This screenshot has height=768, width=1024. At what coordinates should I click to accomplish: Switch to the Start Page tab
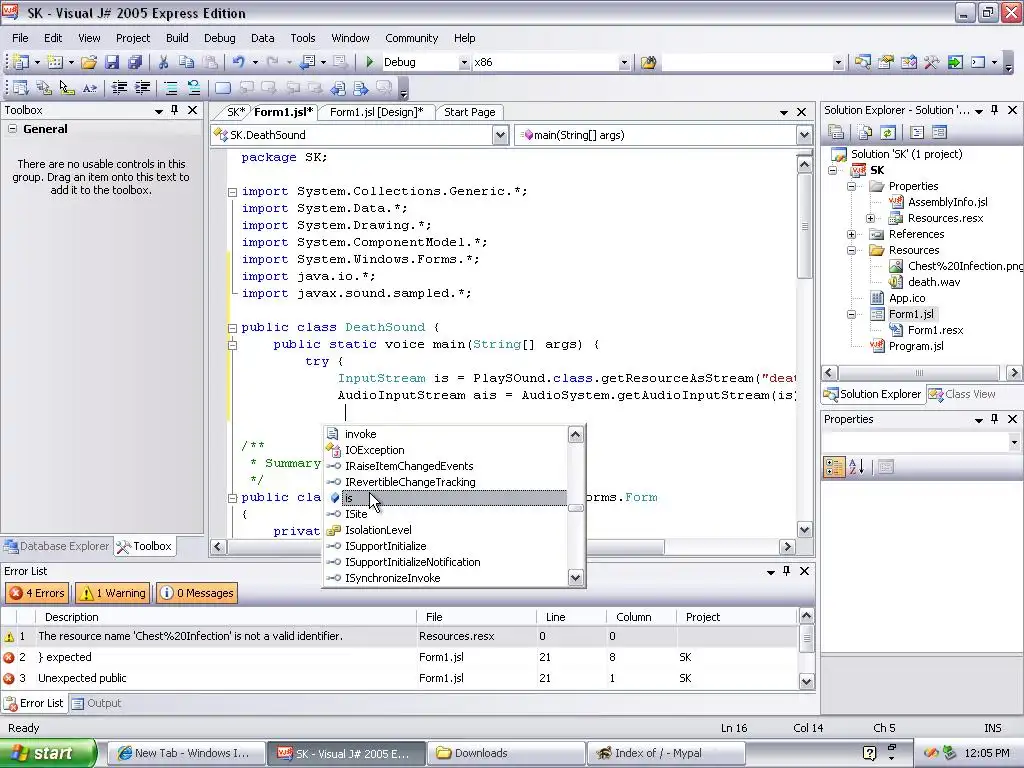pyautogui.click(x=470, y=112)
